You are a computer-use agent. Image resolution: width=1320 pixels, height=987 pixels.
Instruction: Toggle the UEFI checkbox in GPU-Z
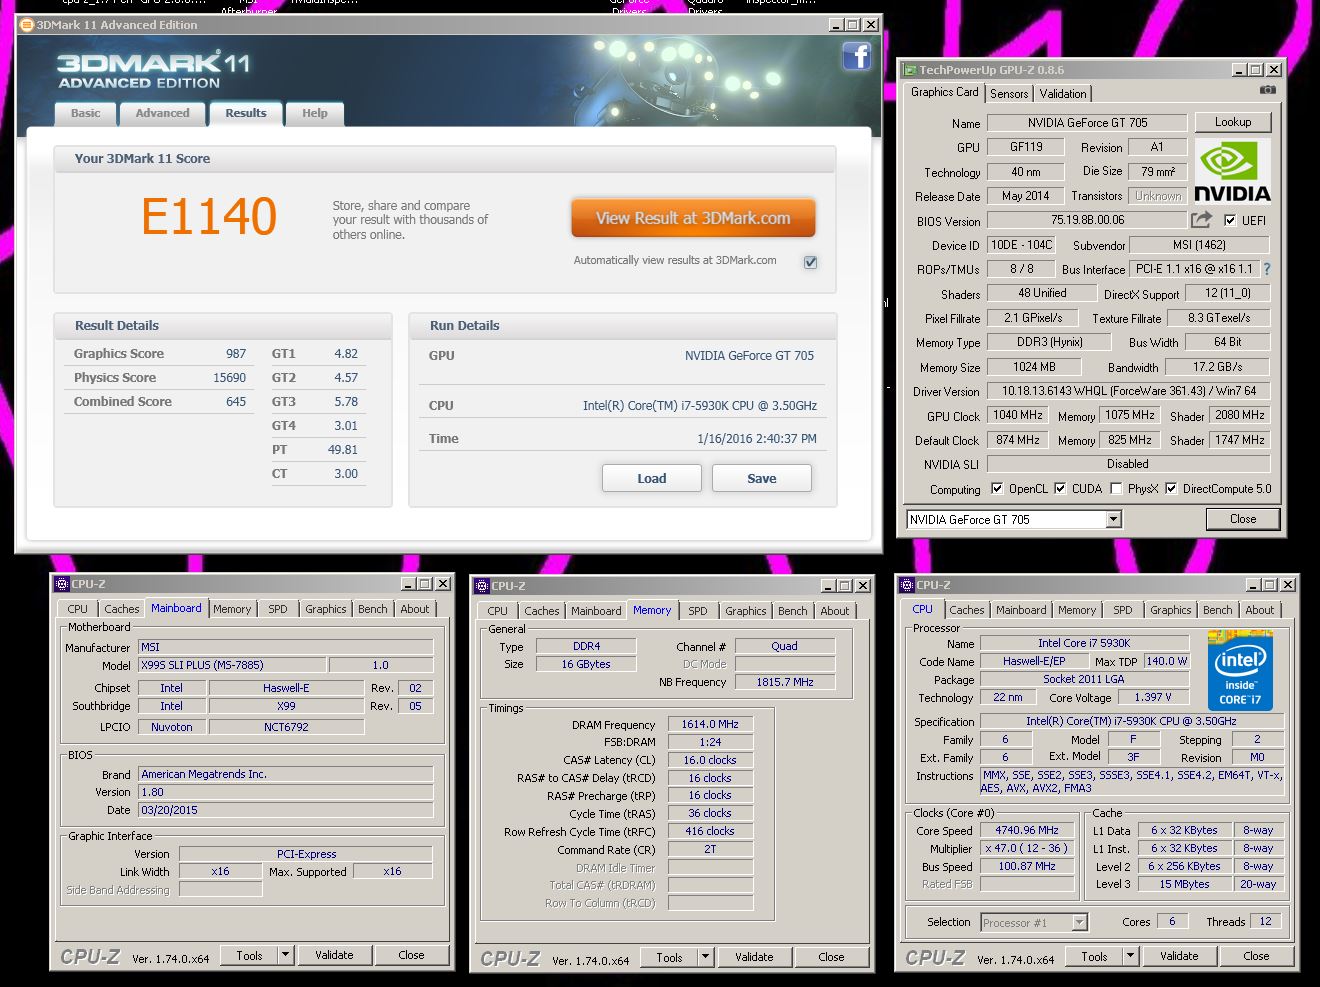(1230, 220)
